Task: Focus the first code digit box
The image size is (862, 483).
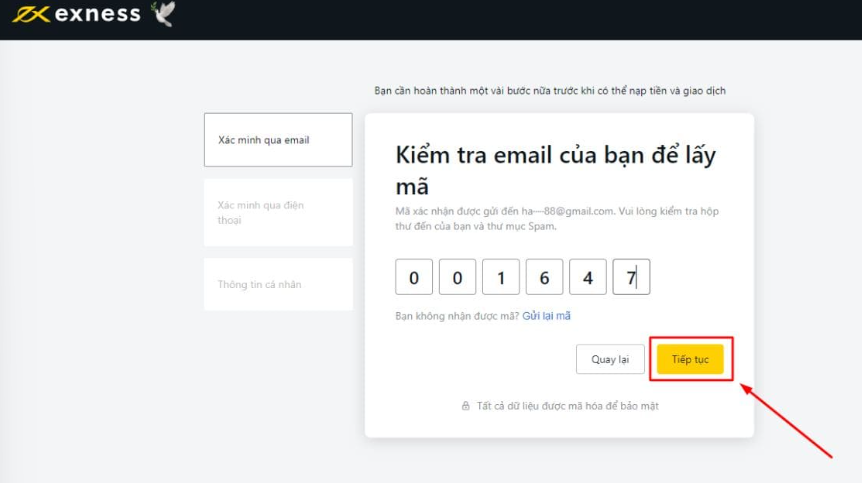Action: [x=414, y=277]
